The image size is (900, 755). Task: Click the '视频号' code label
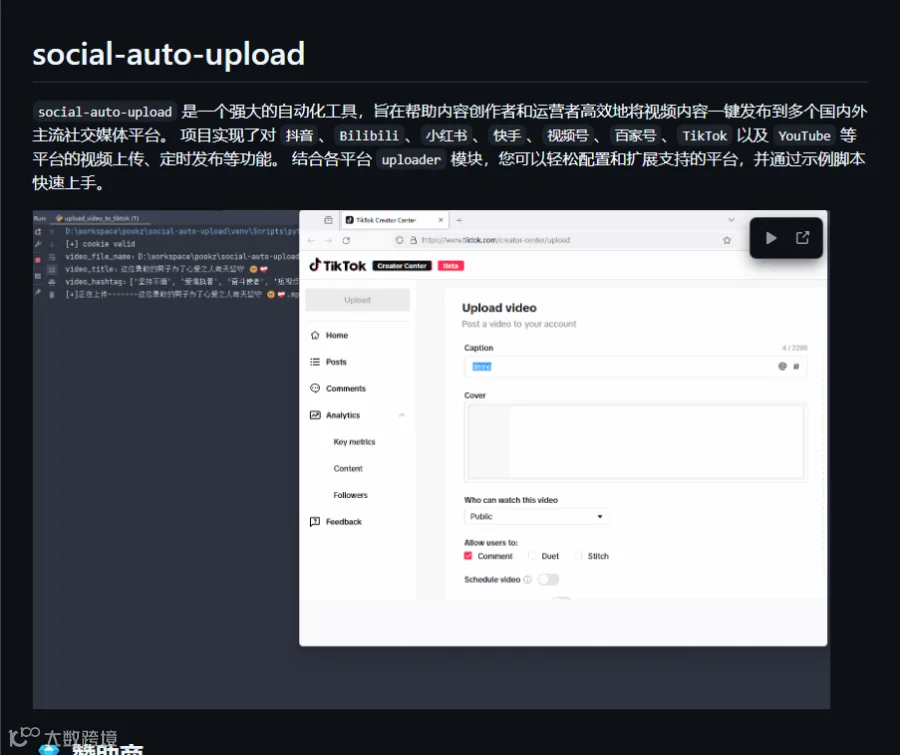pos(568,135)
